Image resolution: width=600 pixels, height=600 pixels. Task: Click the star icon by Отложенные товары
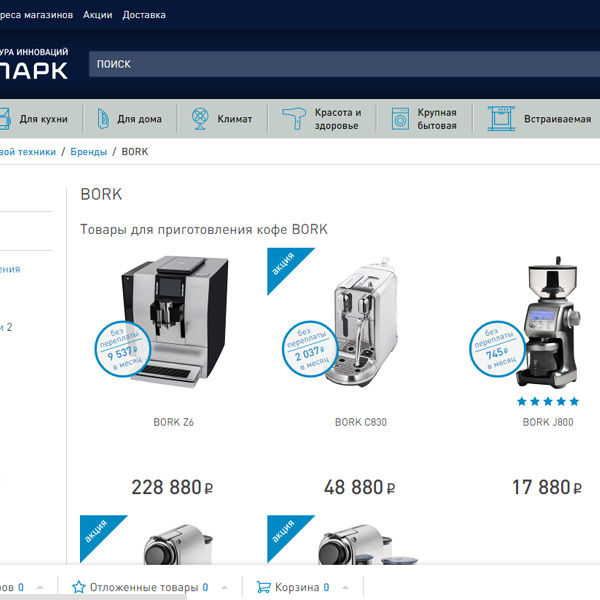click(x=79, y=587)
